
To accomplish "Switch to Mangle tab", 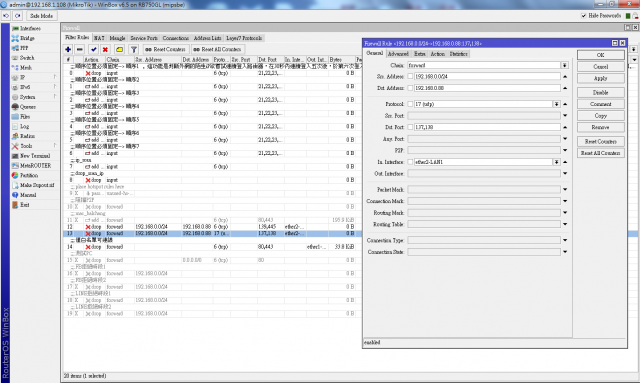I will (117, 38).
